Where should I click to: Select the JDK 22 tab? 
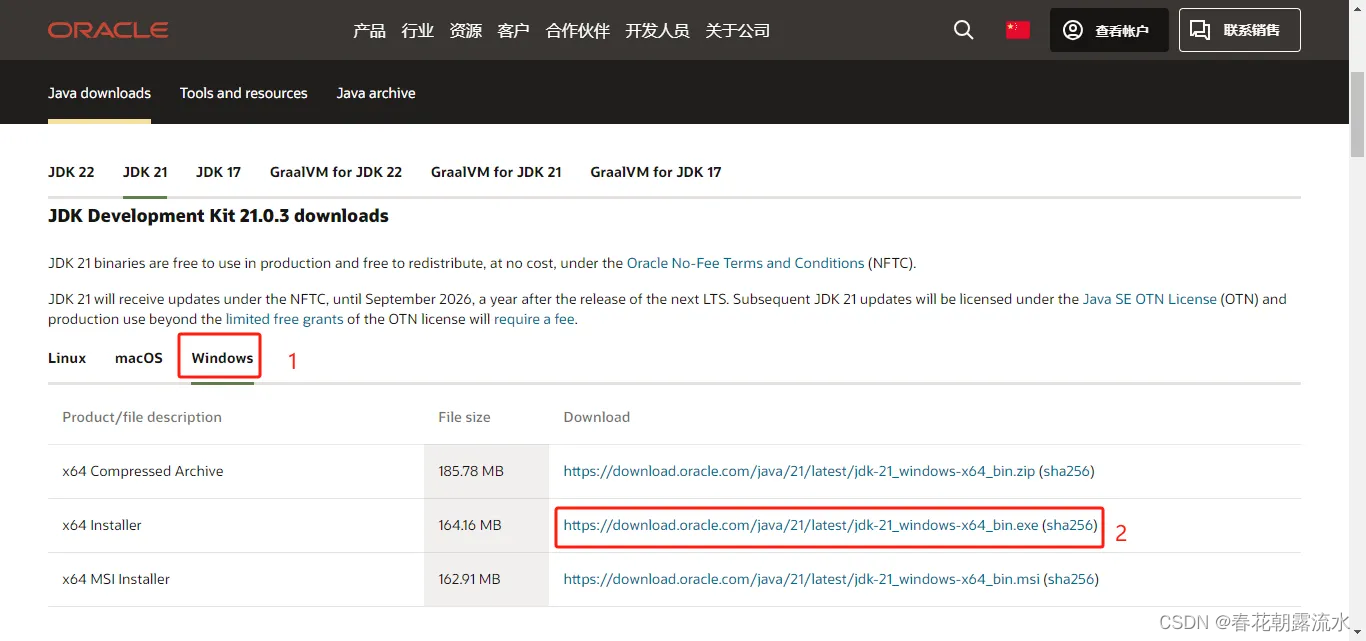click(71, 172)
